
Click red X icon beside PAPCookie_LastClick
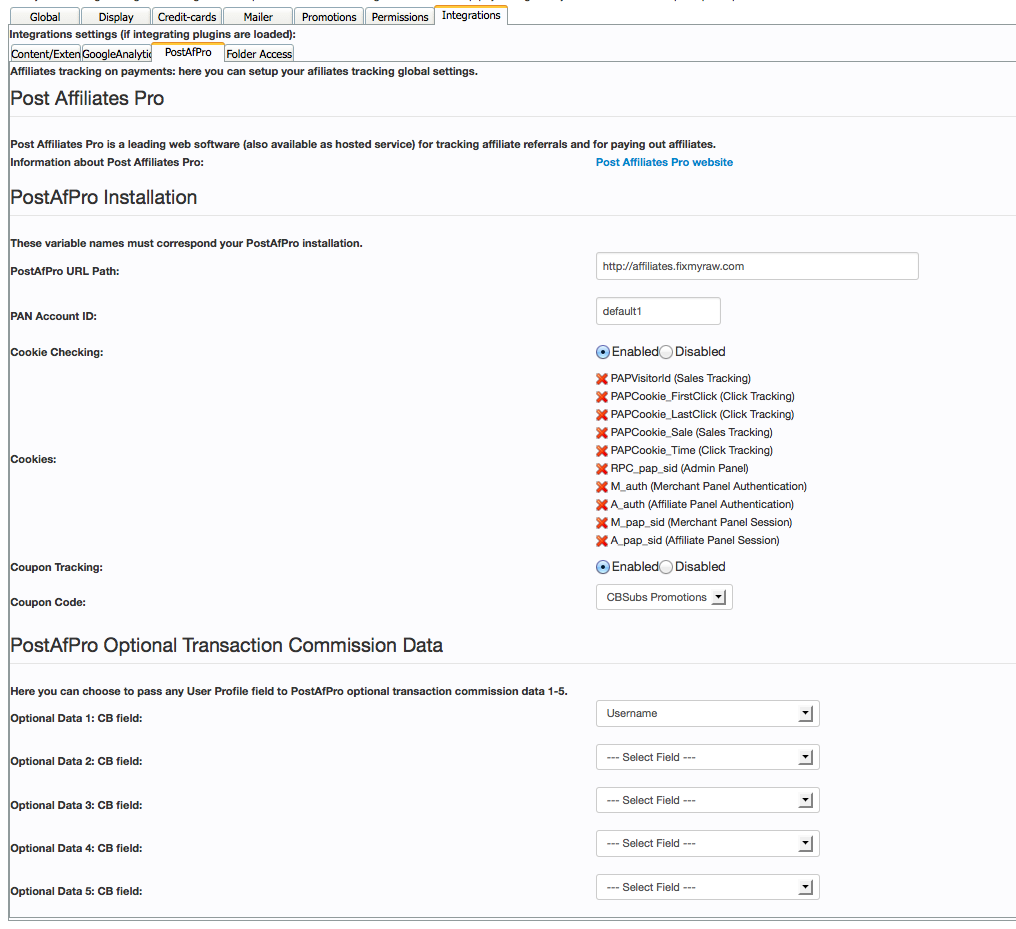coord(602,415)
